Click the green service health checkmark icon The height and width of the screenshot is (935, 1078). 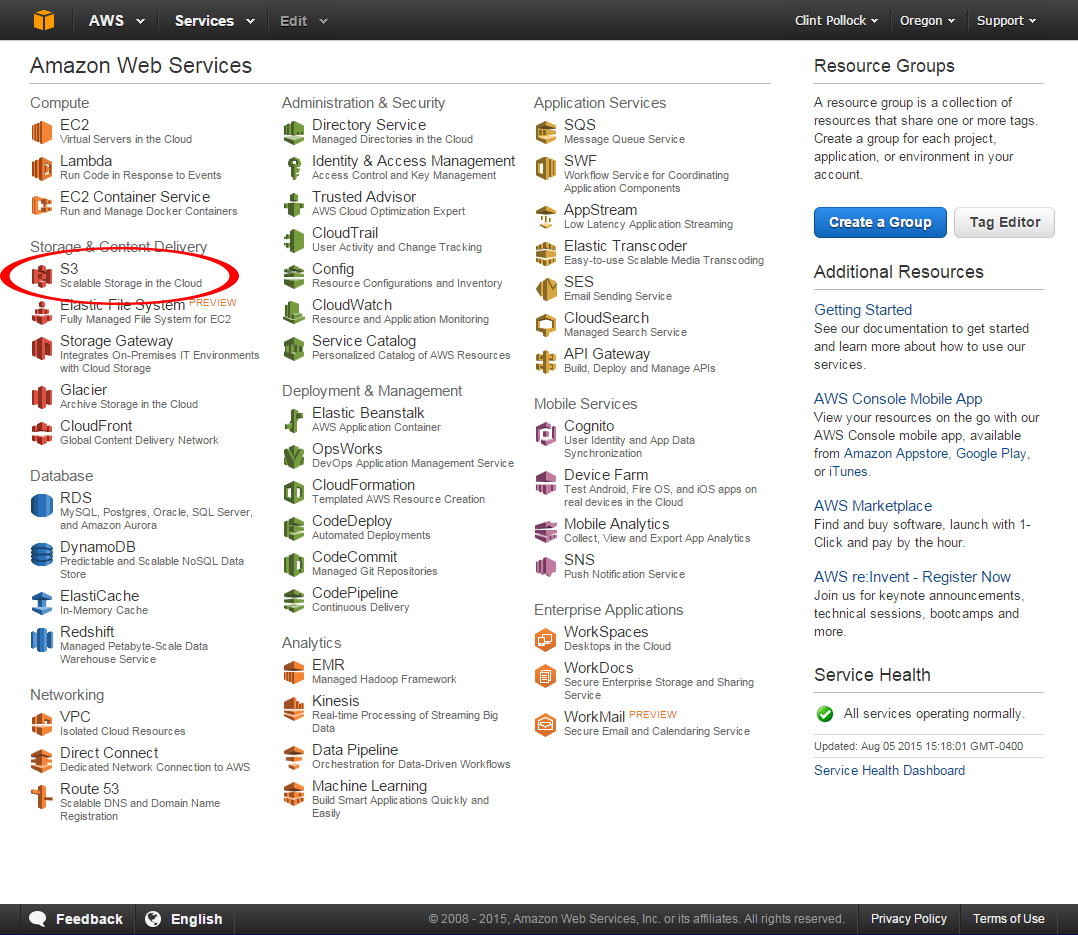(825, 714)
